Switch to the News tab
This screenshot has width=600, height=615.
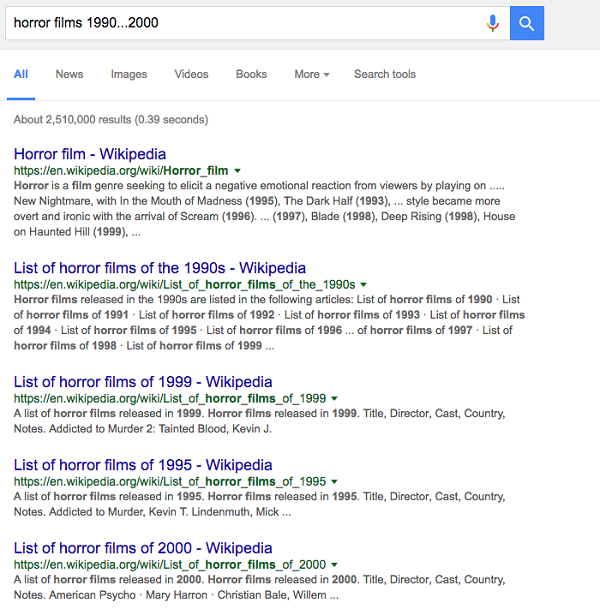(69, 74)
